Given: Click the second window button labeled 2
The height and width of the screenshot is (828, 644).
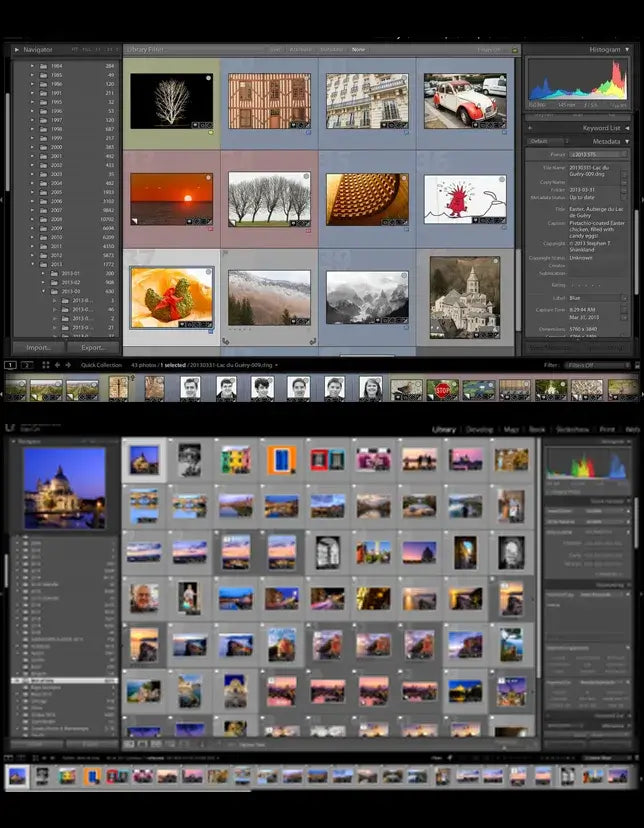Looking at the screenshot, I should click(x=27, y=365).
